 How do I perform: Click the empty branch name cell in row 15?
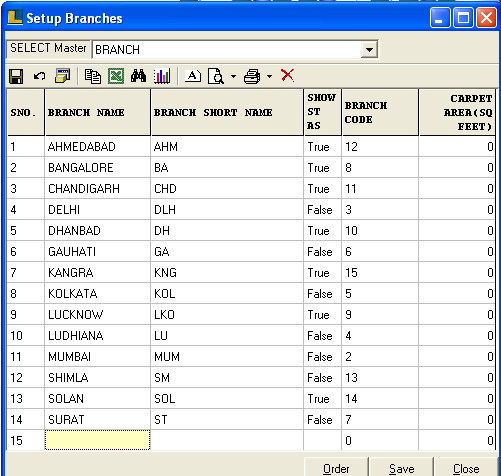coord(97,440)
